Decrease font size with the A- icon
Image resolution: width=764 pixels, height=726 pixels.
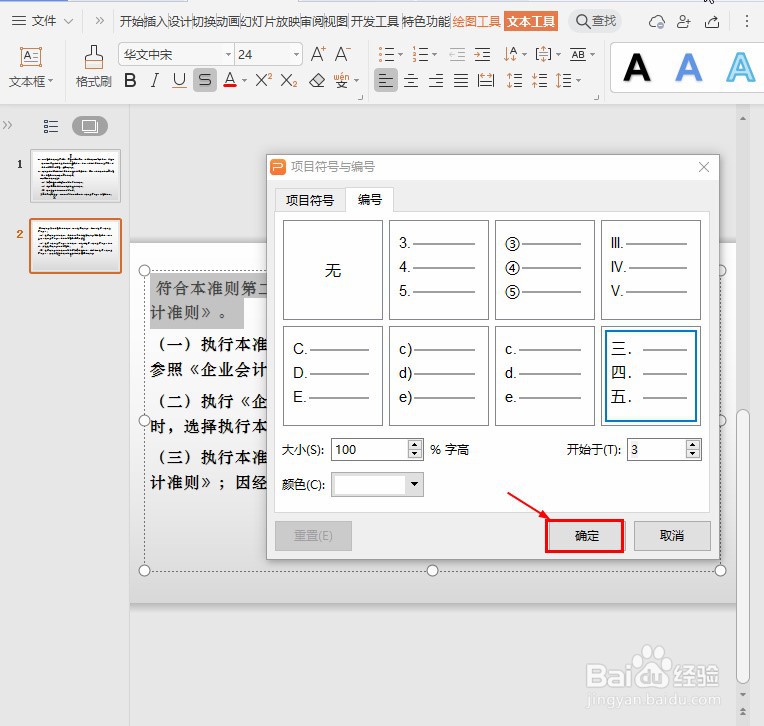coord(343,54)
